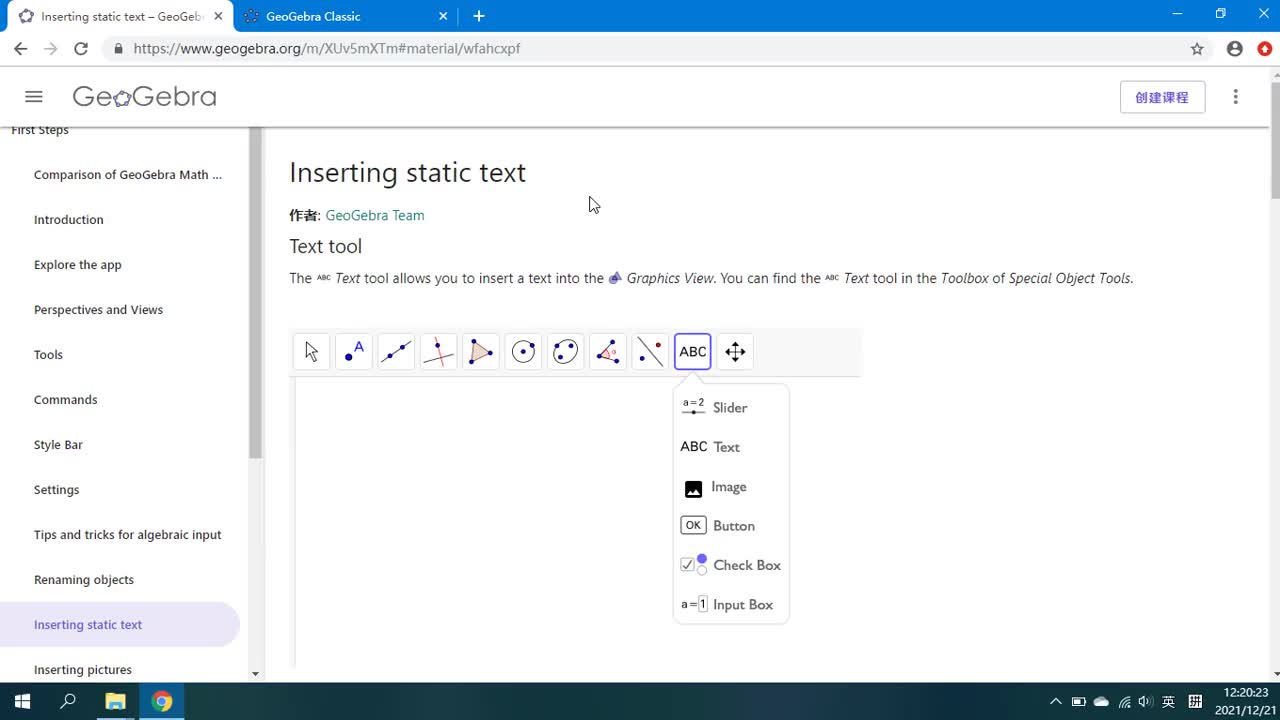Click the sidebar scrollbar down arrow
Viewport: 1280px width, 720px height.
(x=255, y=674)
